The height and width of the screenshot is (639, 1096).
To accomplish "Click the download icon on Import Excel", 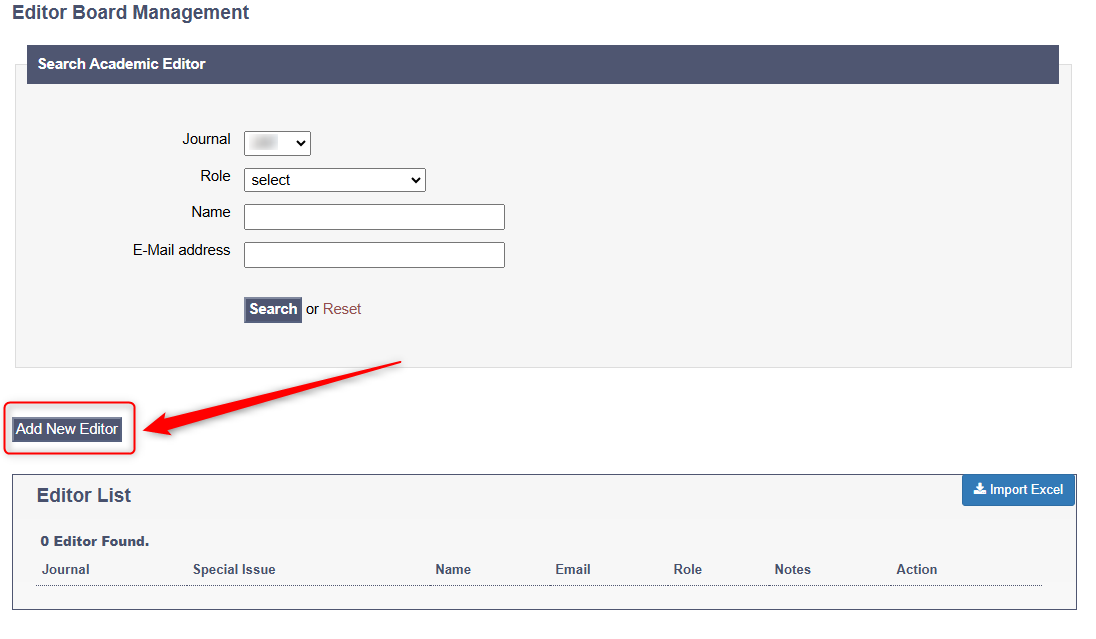I will [979, 490].
